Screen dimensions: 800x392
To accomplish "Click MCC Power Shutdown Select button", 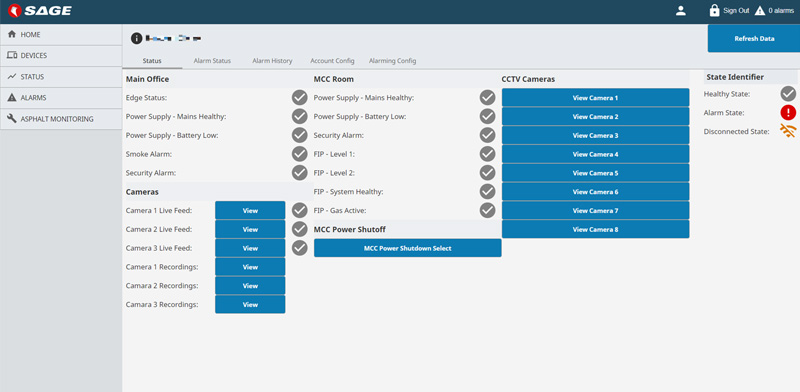I will pos(408,248).
